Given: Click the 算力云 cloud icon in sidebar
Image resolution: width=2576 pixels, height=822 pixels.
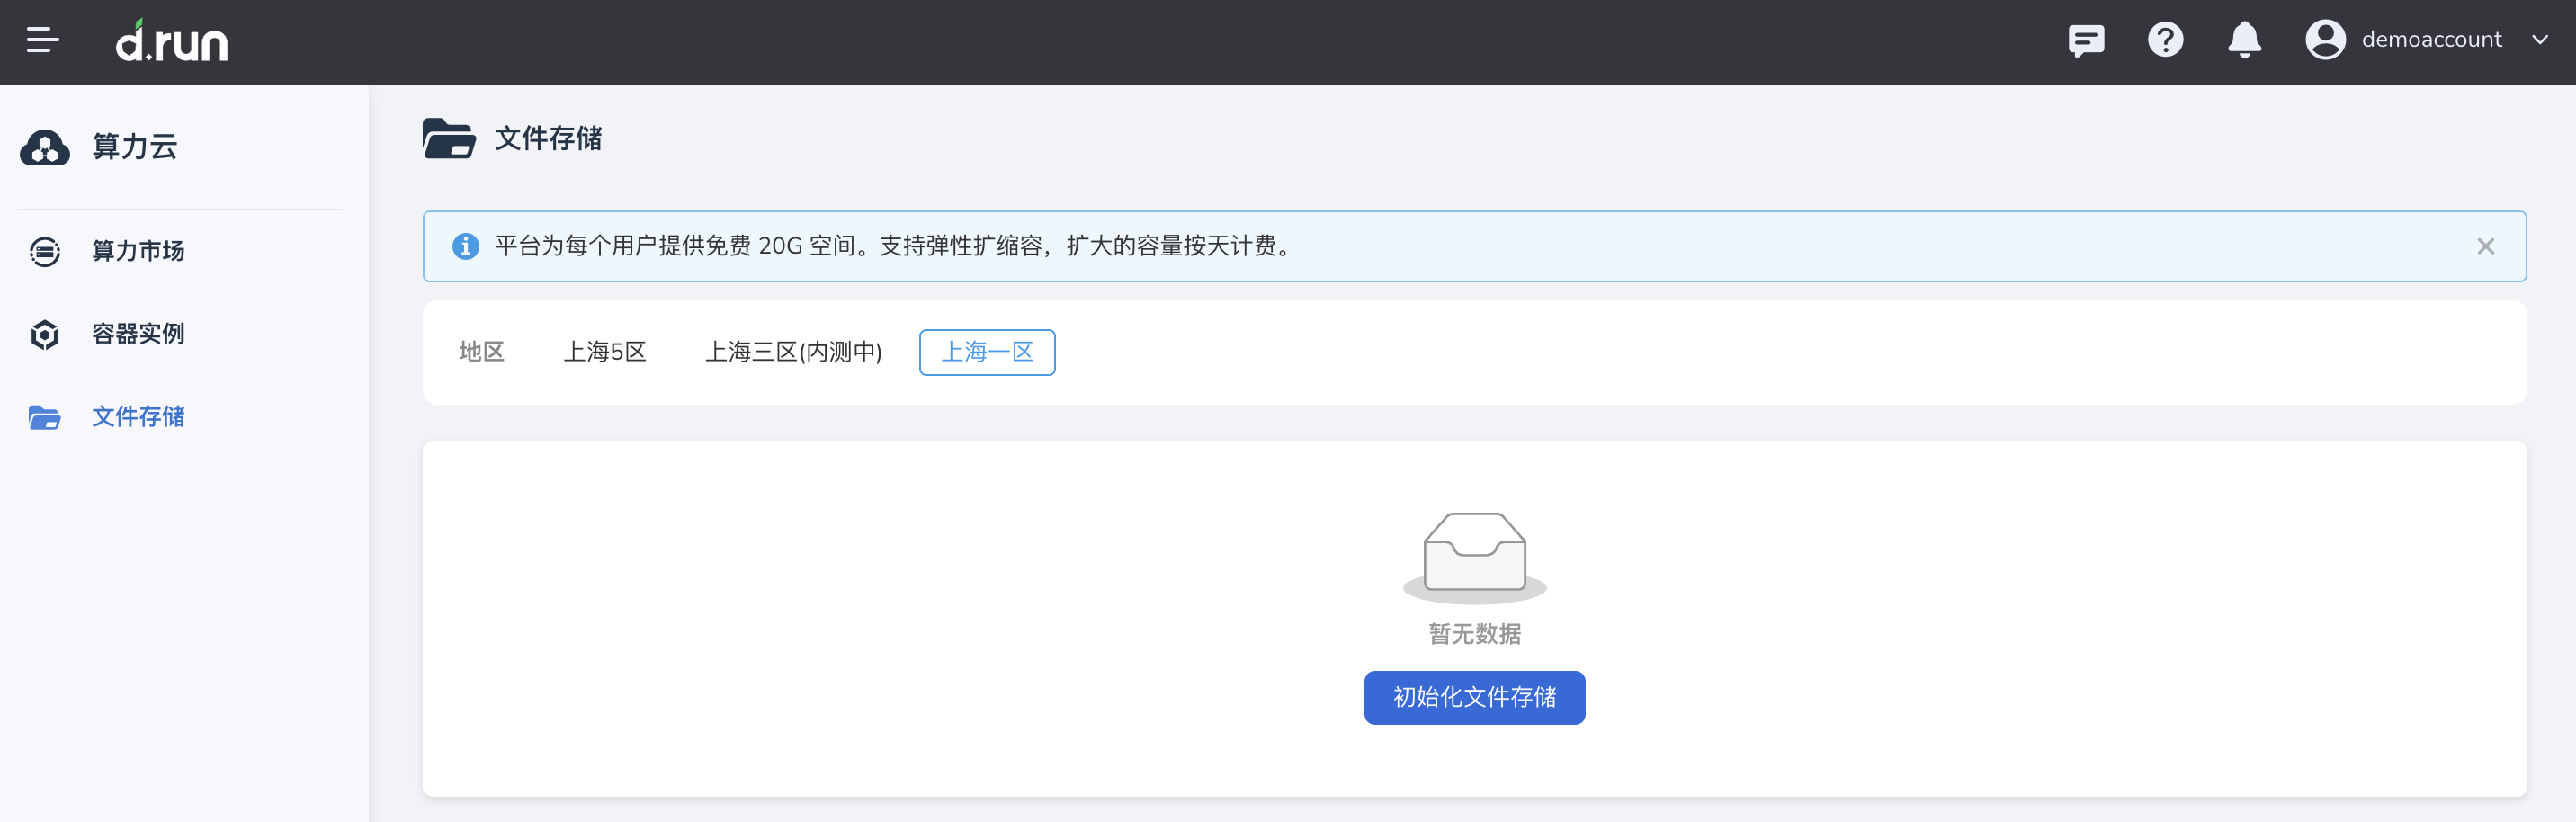Looking at the screenshot, I should [x=44, y=147].
